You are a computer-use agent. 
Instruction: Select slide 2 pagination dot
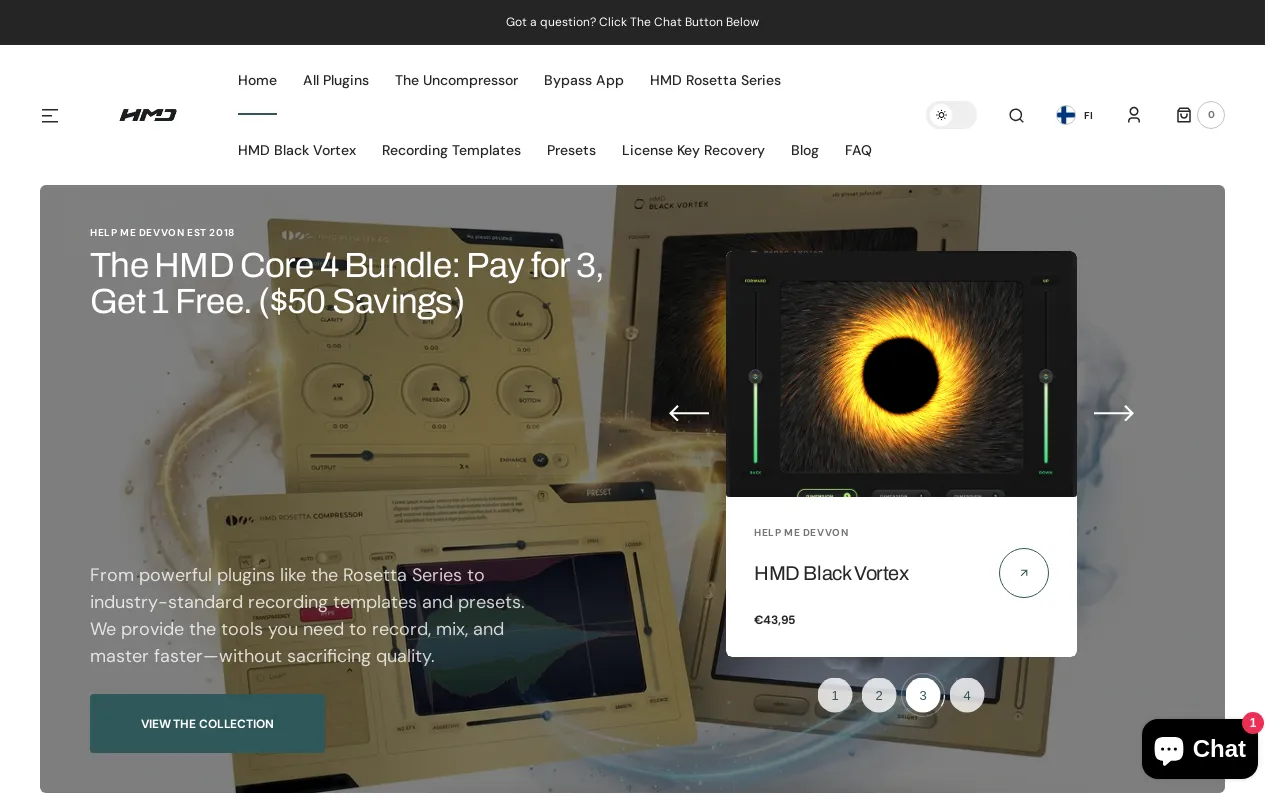(x=879, y=696)
